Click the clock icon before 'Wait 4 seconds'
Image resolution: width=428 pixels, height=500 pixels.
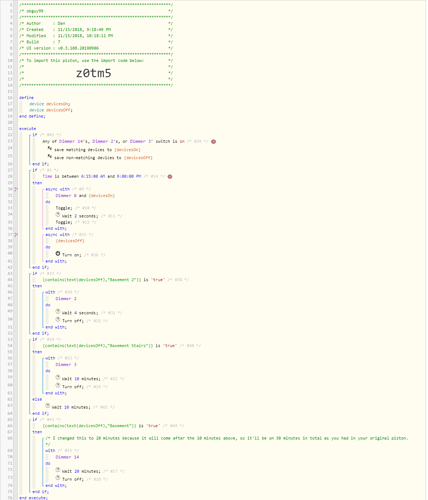(x=58, y=311)
